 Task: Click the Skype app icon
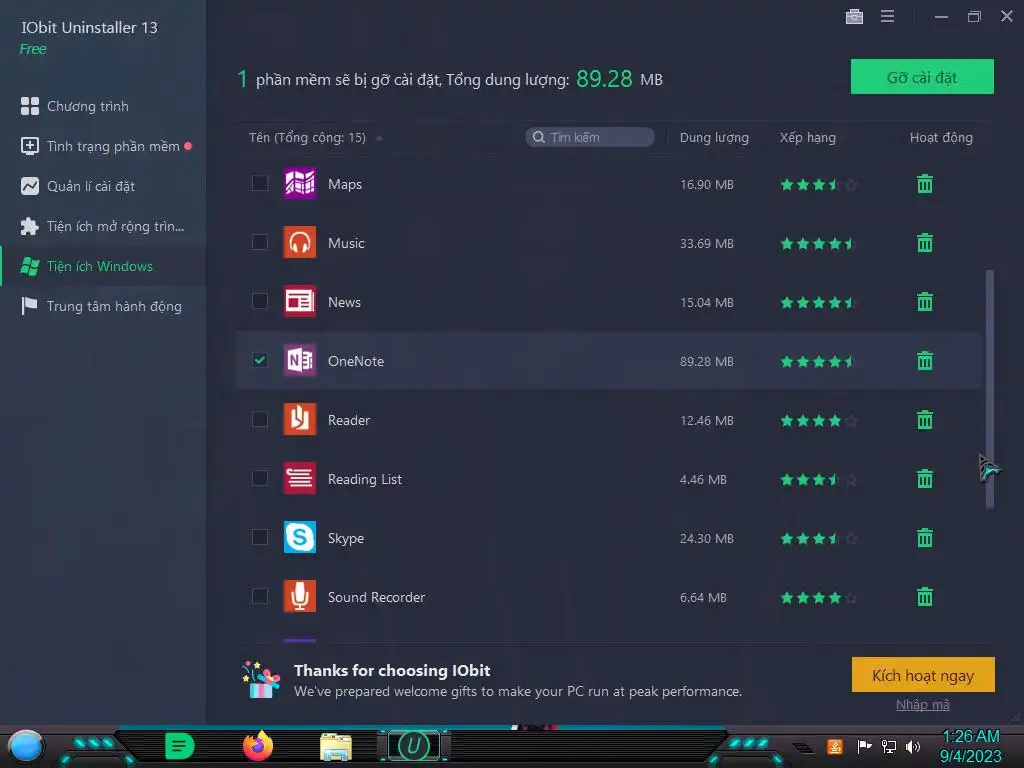pos(300,537)
